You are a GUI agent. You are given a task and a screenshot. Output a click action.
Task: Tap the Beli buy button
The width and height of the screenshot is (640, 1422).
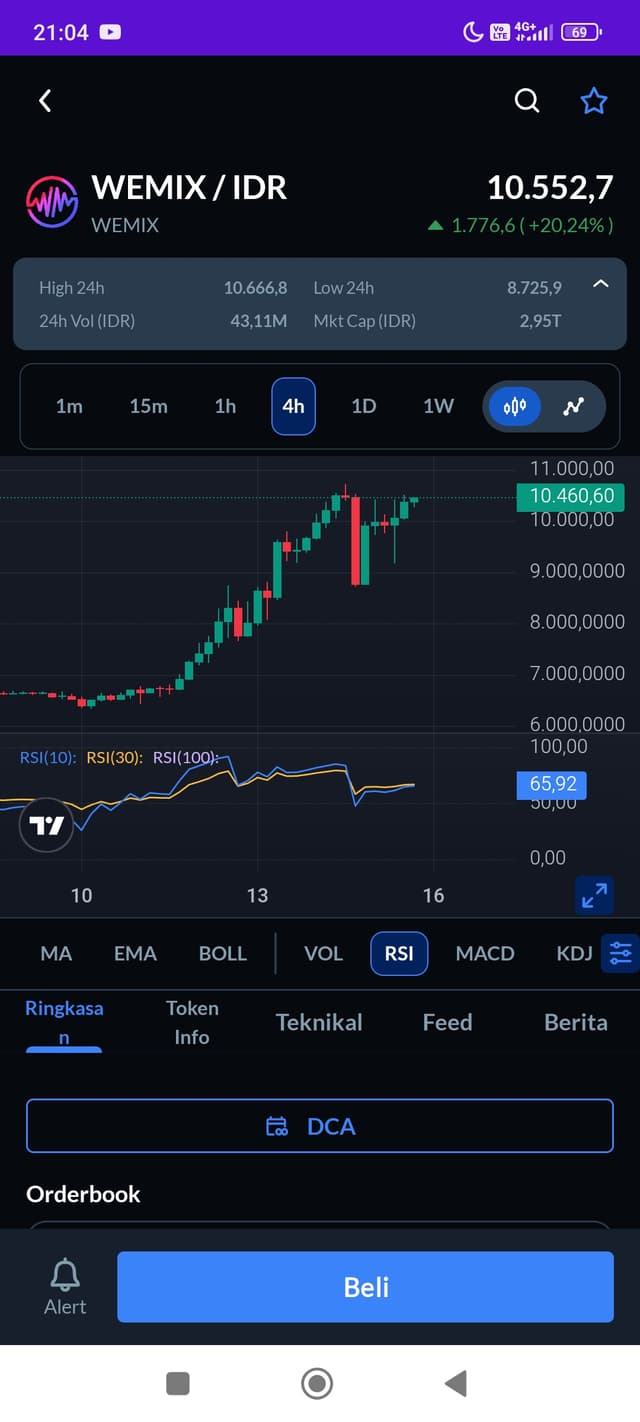tap(365, 1287)
